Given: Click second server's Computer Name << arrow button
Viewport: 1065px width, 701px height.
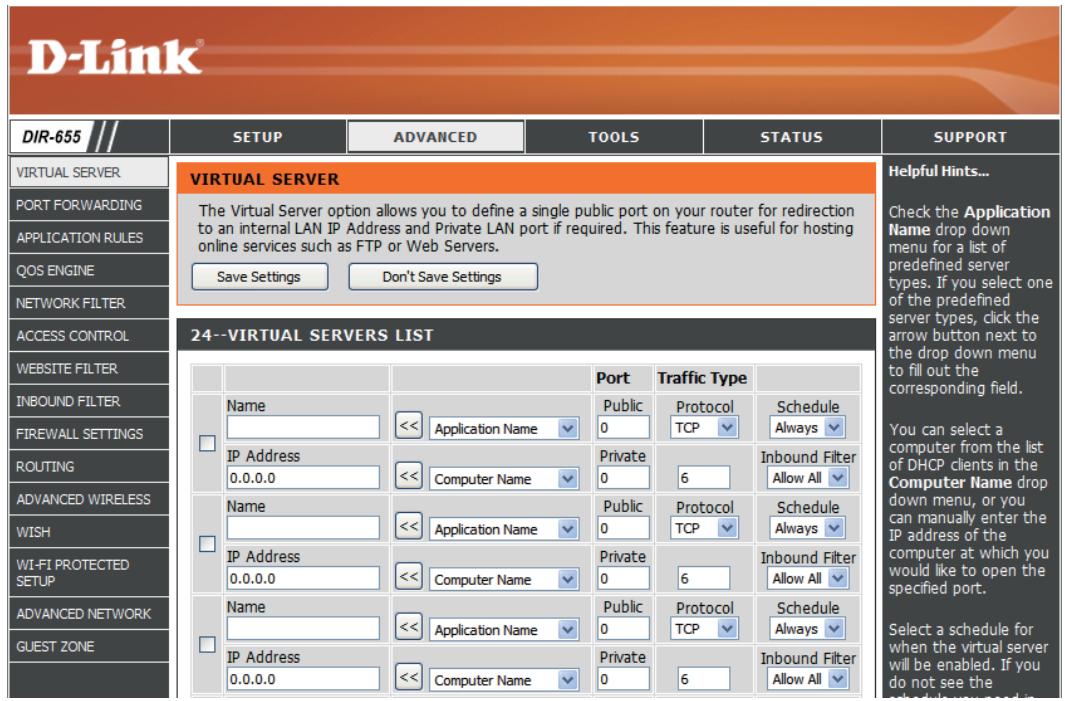Looking at the screenshot, I should click(409, 577).
